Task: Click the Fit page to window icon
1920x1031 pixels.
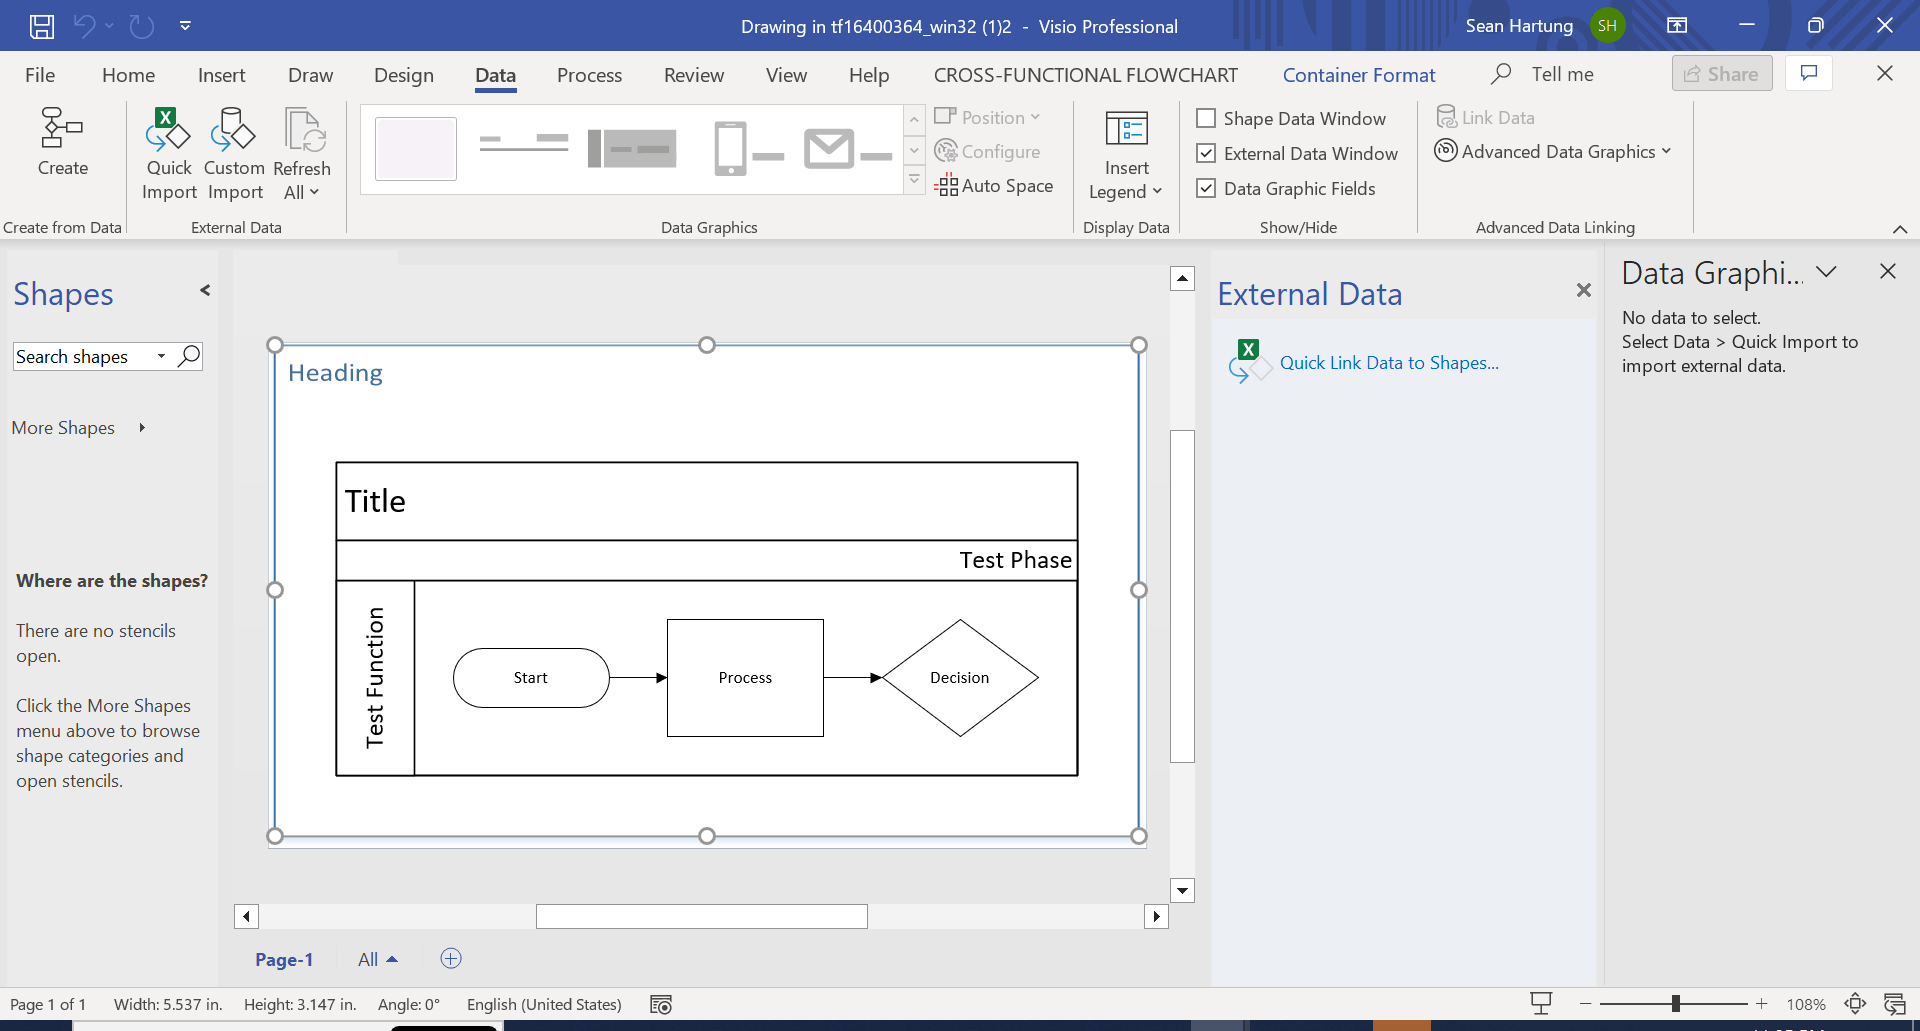Action: click(1855, 1003)
